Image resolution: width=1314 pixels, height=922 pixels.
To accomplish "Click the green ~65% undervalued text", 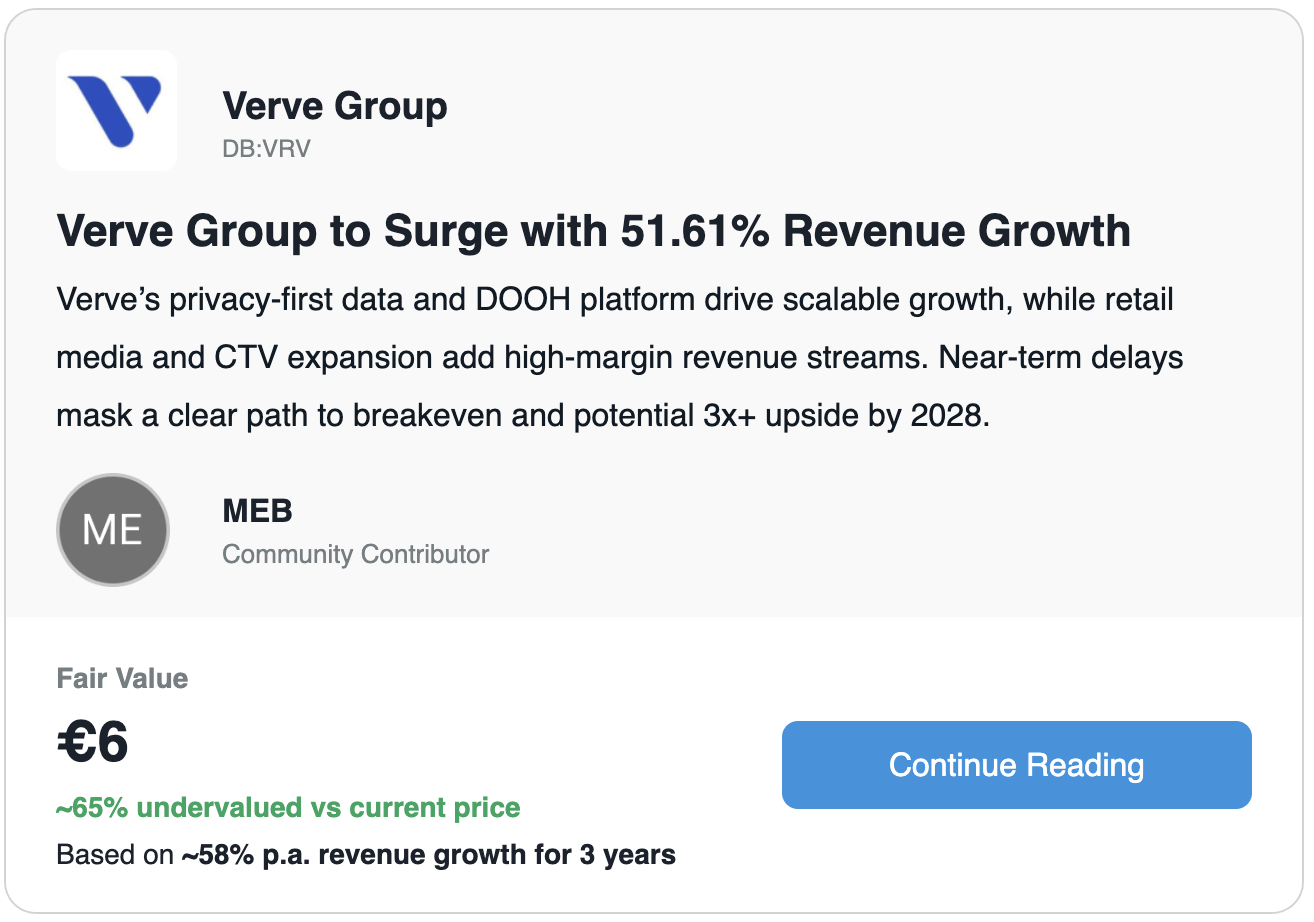I will click(x=288, y=808).
